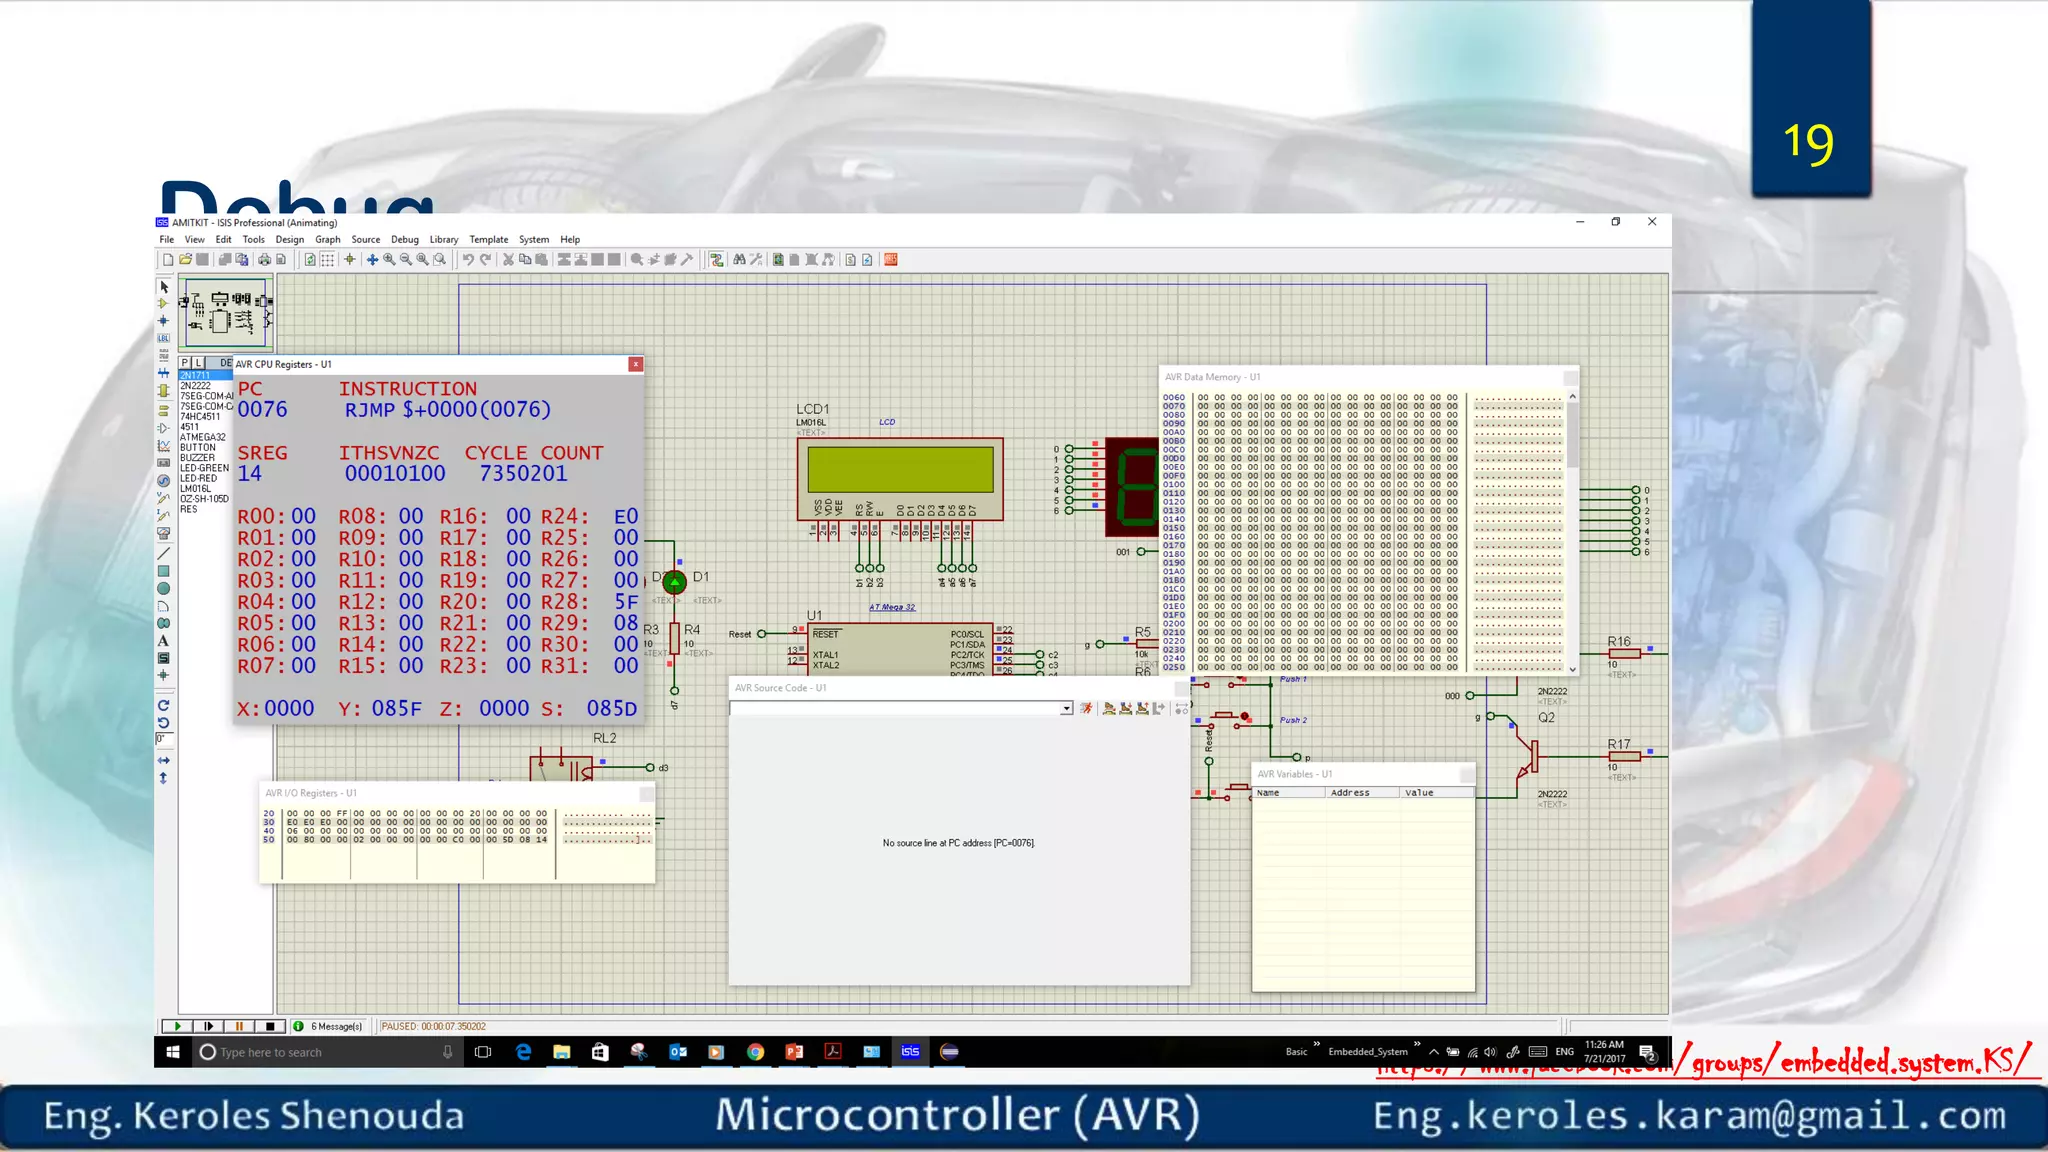Click the Zoom Out magnifier icon
Screen dimensions: 2048x1152
[x=406, y=260]
